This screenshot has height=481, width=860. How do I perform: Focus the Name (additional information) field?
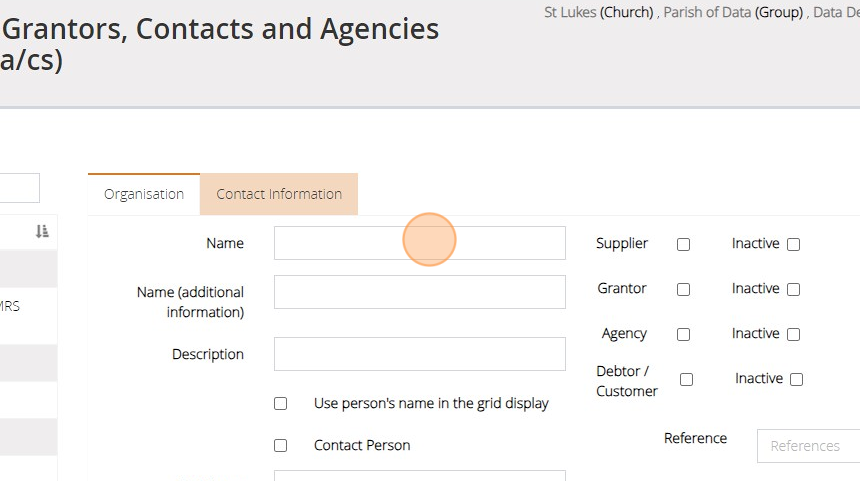tap(419, 292)
